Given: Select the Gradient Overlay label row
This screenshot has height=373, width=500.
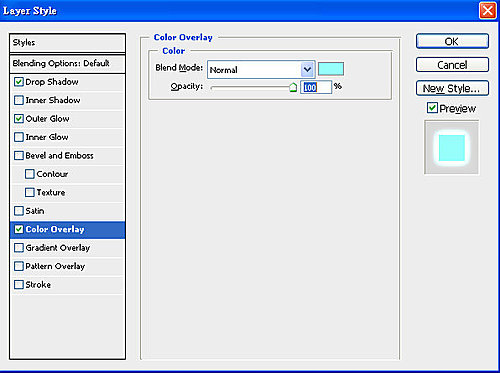Looking at the screenshot, I should 67,248.
